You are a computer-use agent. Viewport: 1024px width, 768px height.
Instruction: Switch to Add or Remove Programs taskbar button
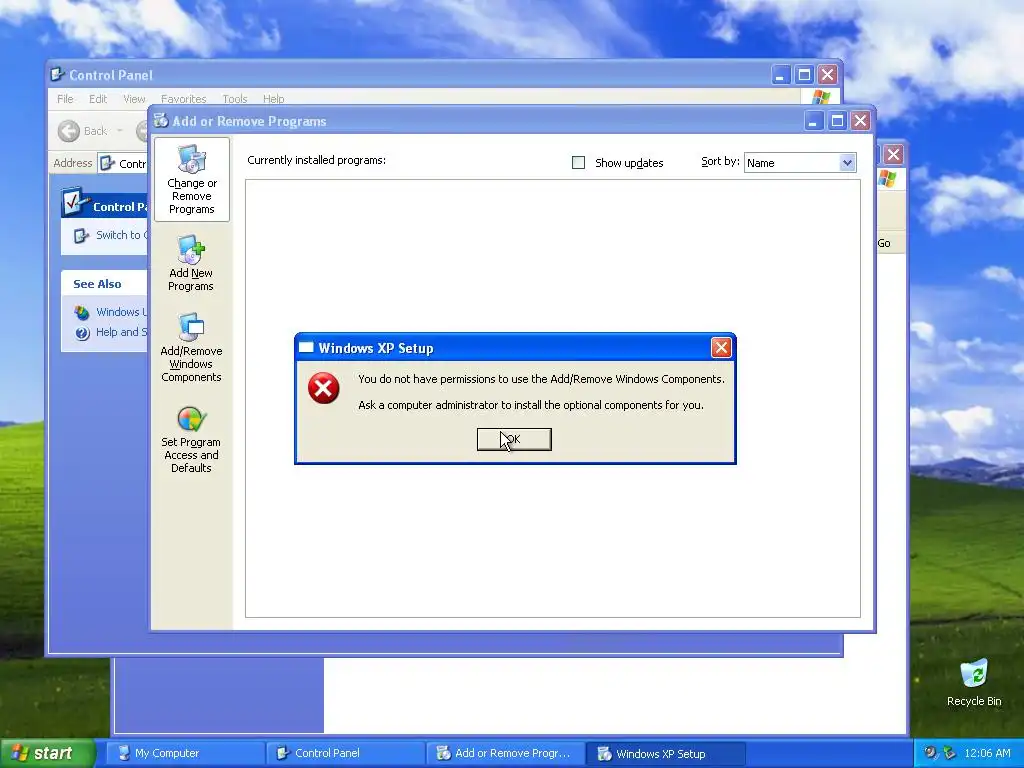(x=505, y=753)
